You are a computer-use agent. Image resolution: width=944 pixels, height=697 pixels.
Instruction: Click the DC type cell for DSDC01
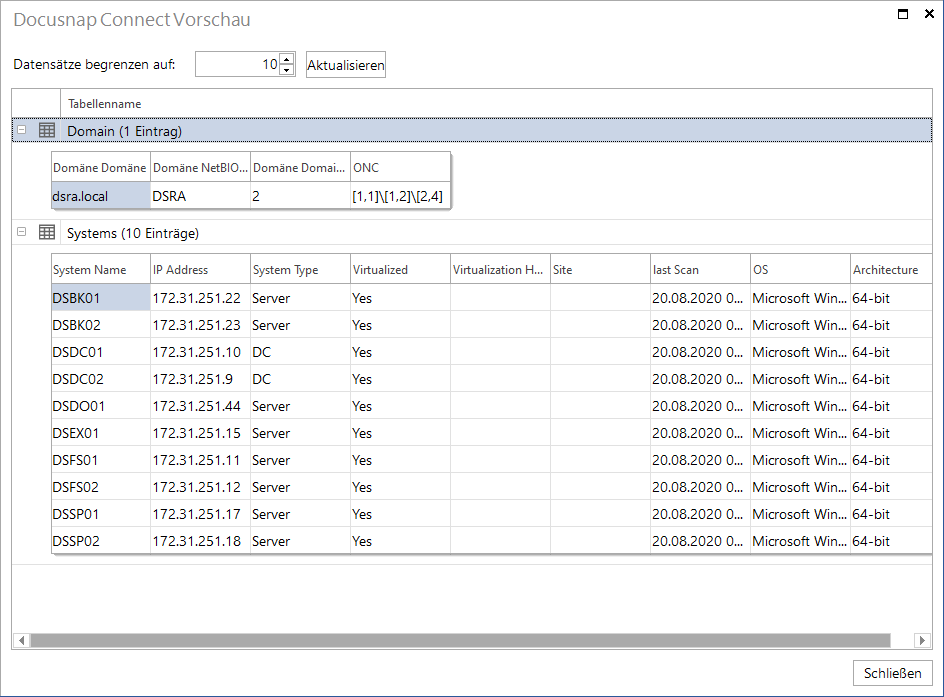(x=300, y=352)
